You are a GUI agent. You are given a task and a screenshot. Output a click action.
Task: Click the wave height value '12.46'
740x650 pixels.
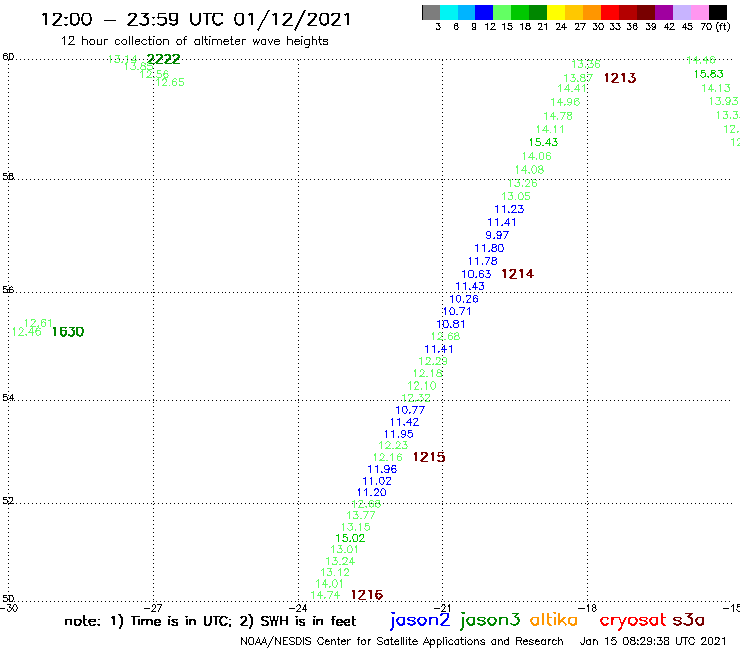pos(26,332)
